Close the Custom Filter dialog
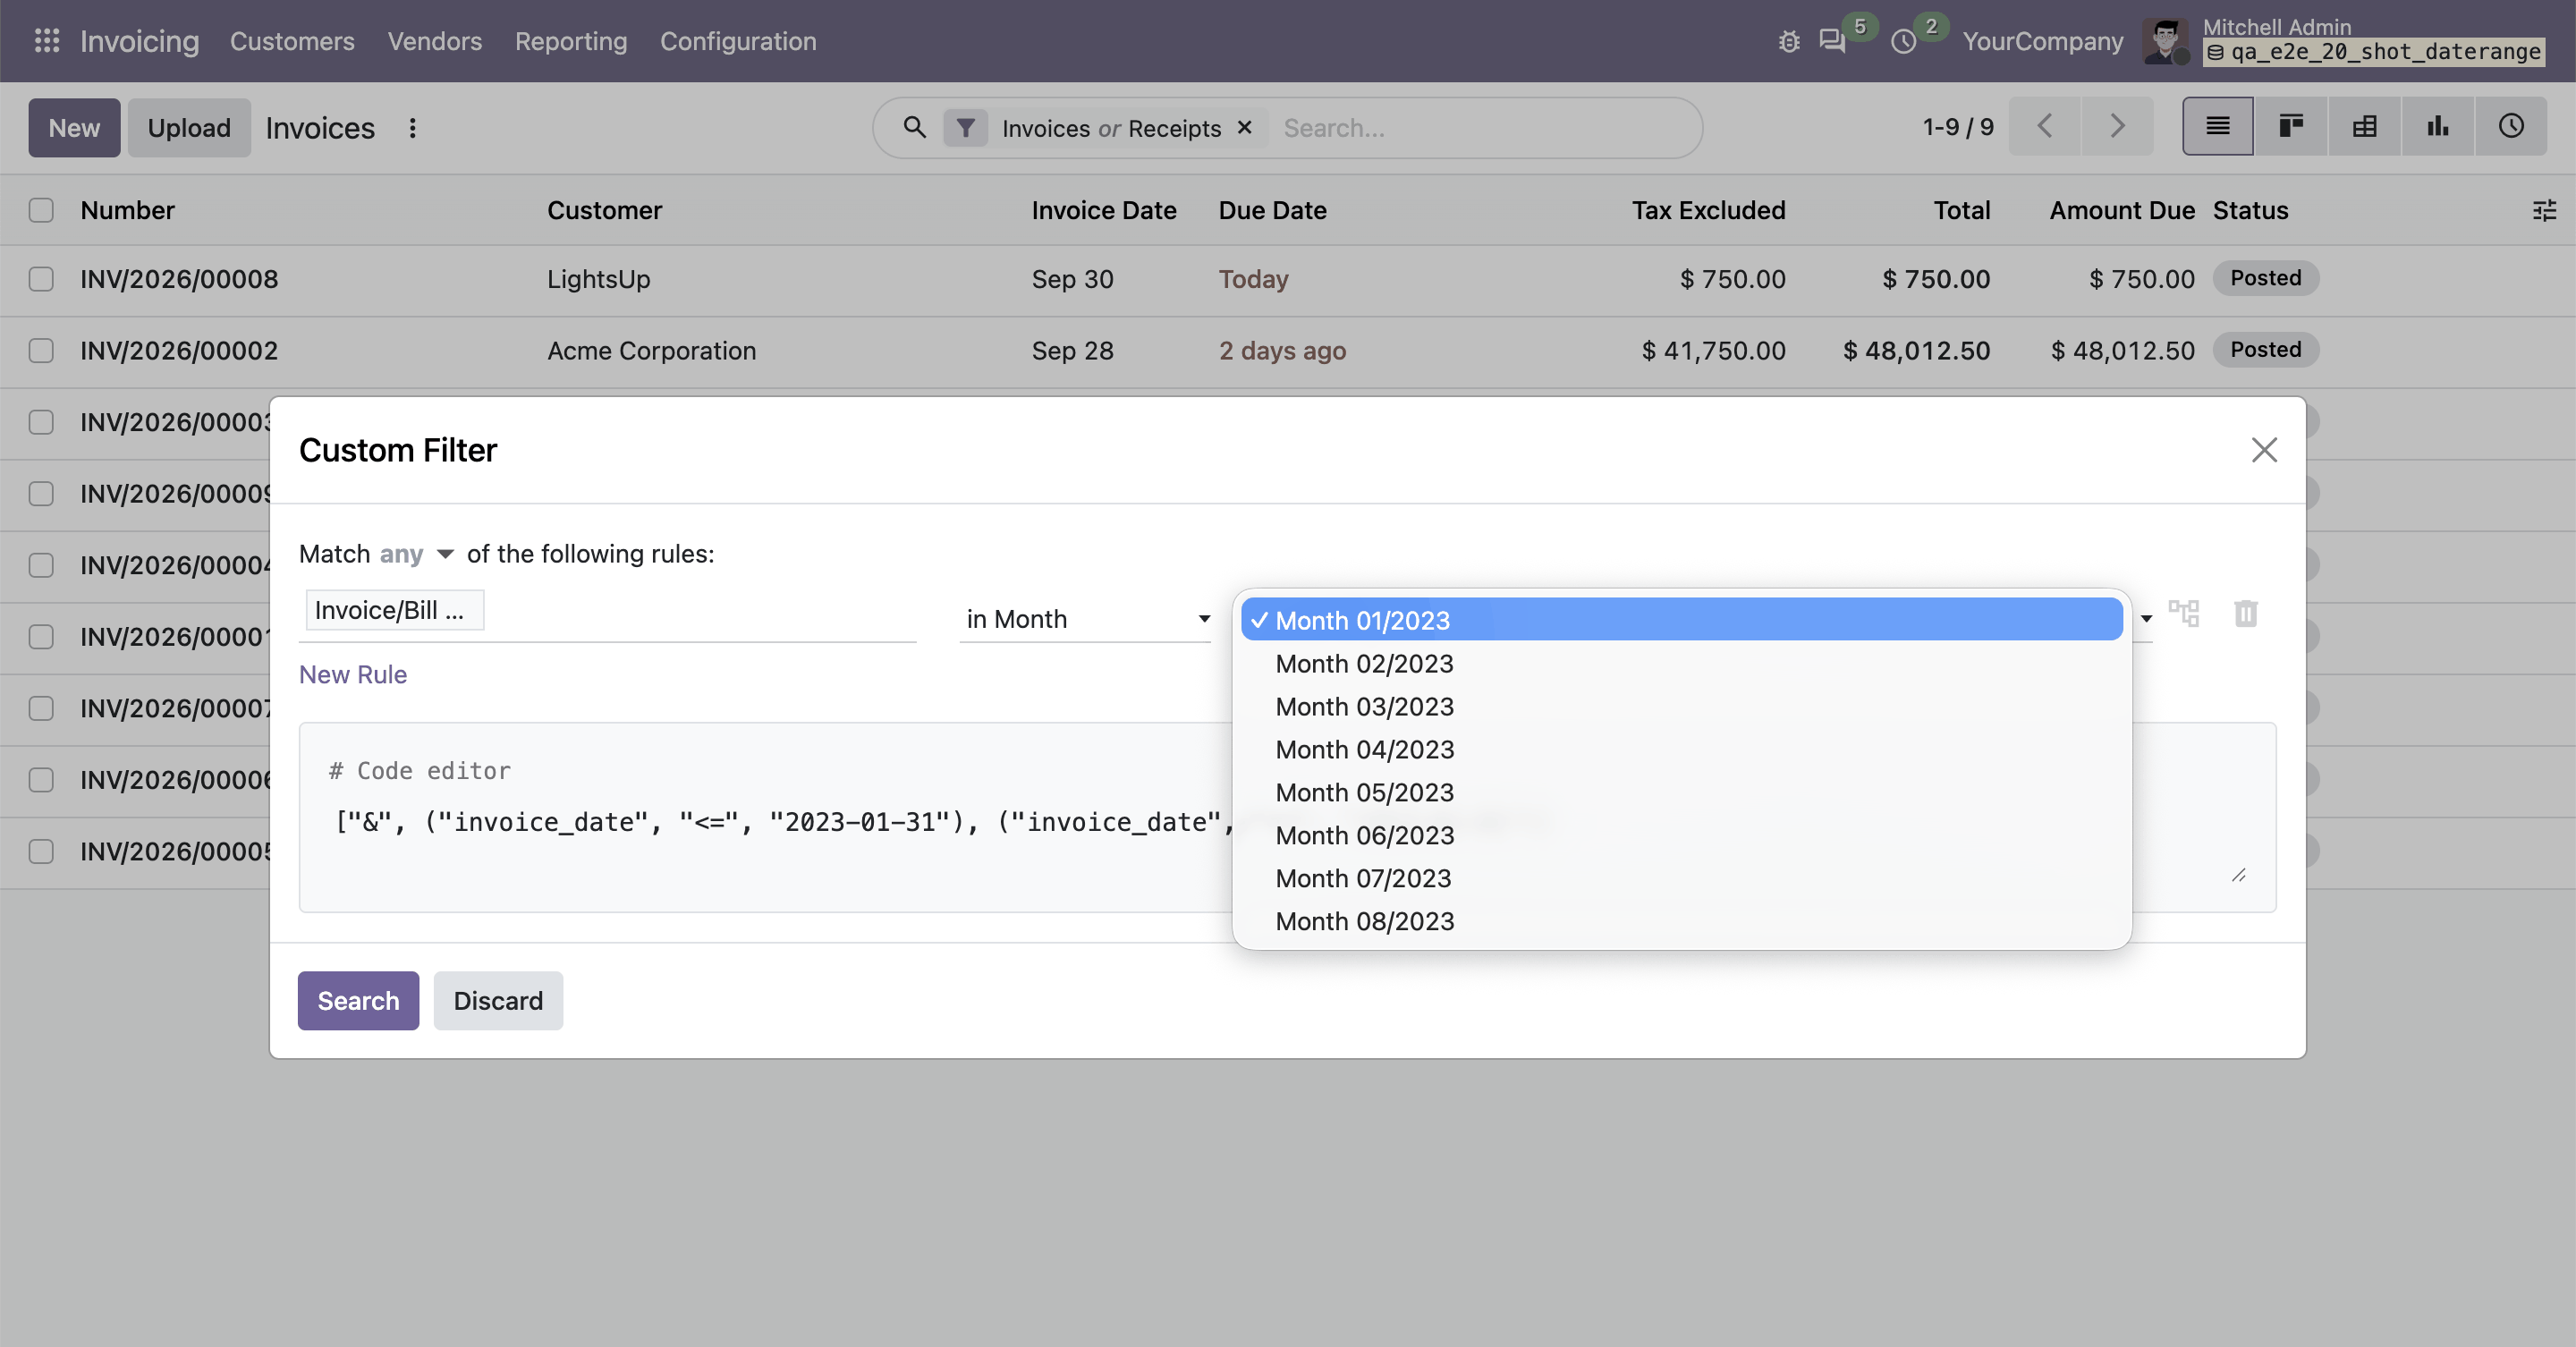This screenshot has width=2576, height=1347. click(x=2264, y=450)
